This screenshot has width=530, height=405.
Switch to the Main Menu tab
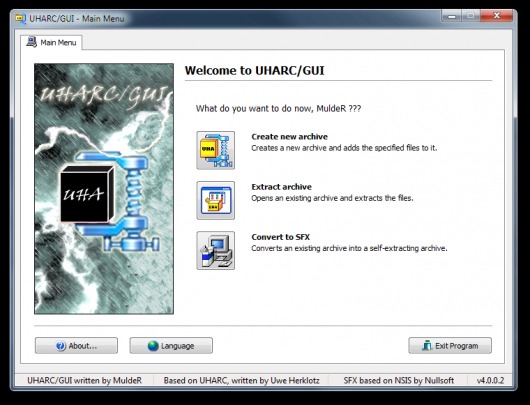(x=51, y=42)
